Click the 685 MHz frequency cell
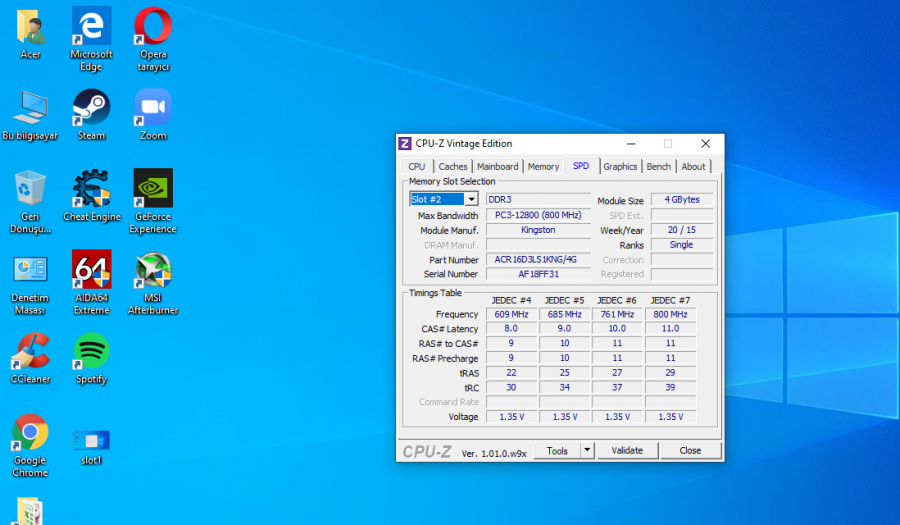 coord(565,314)
